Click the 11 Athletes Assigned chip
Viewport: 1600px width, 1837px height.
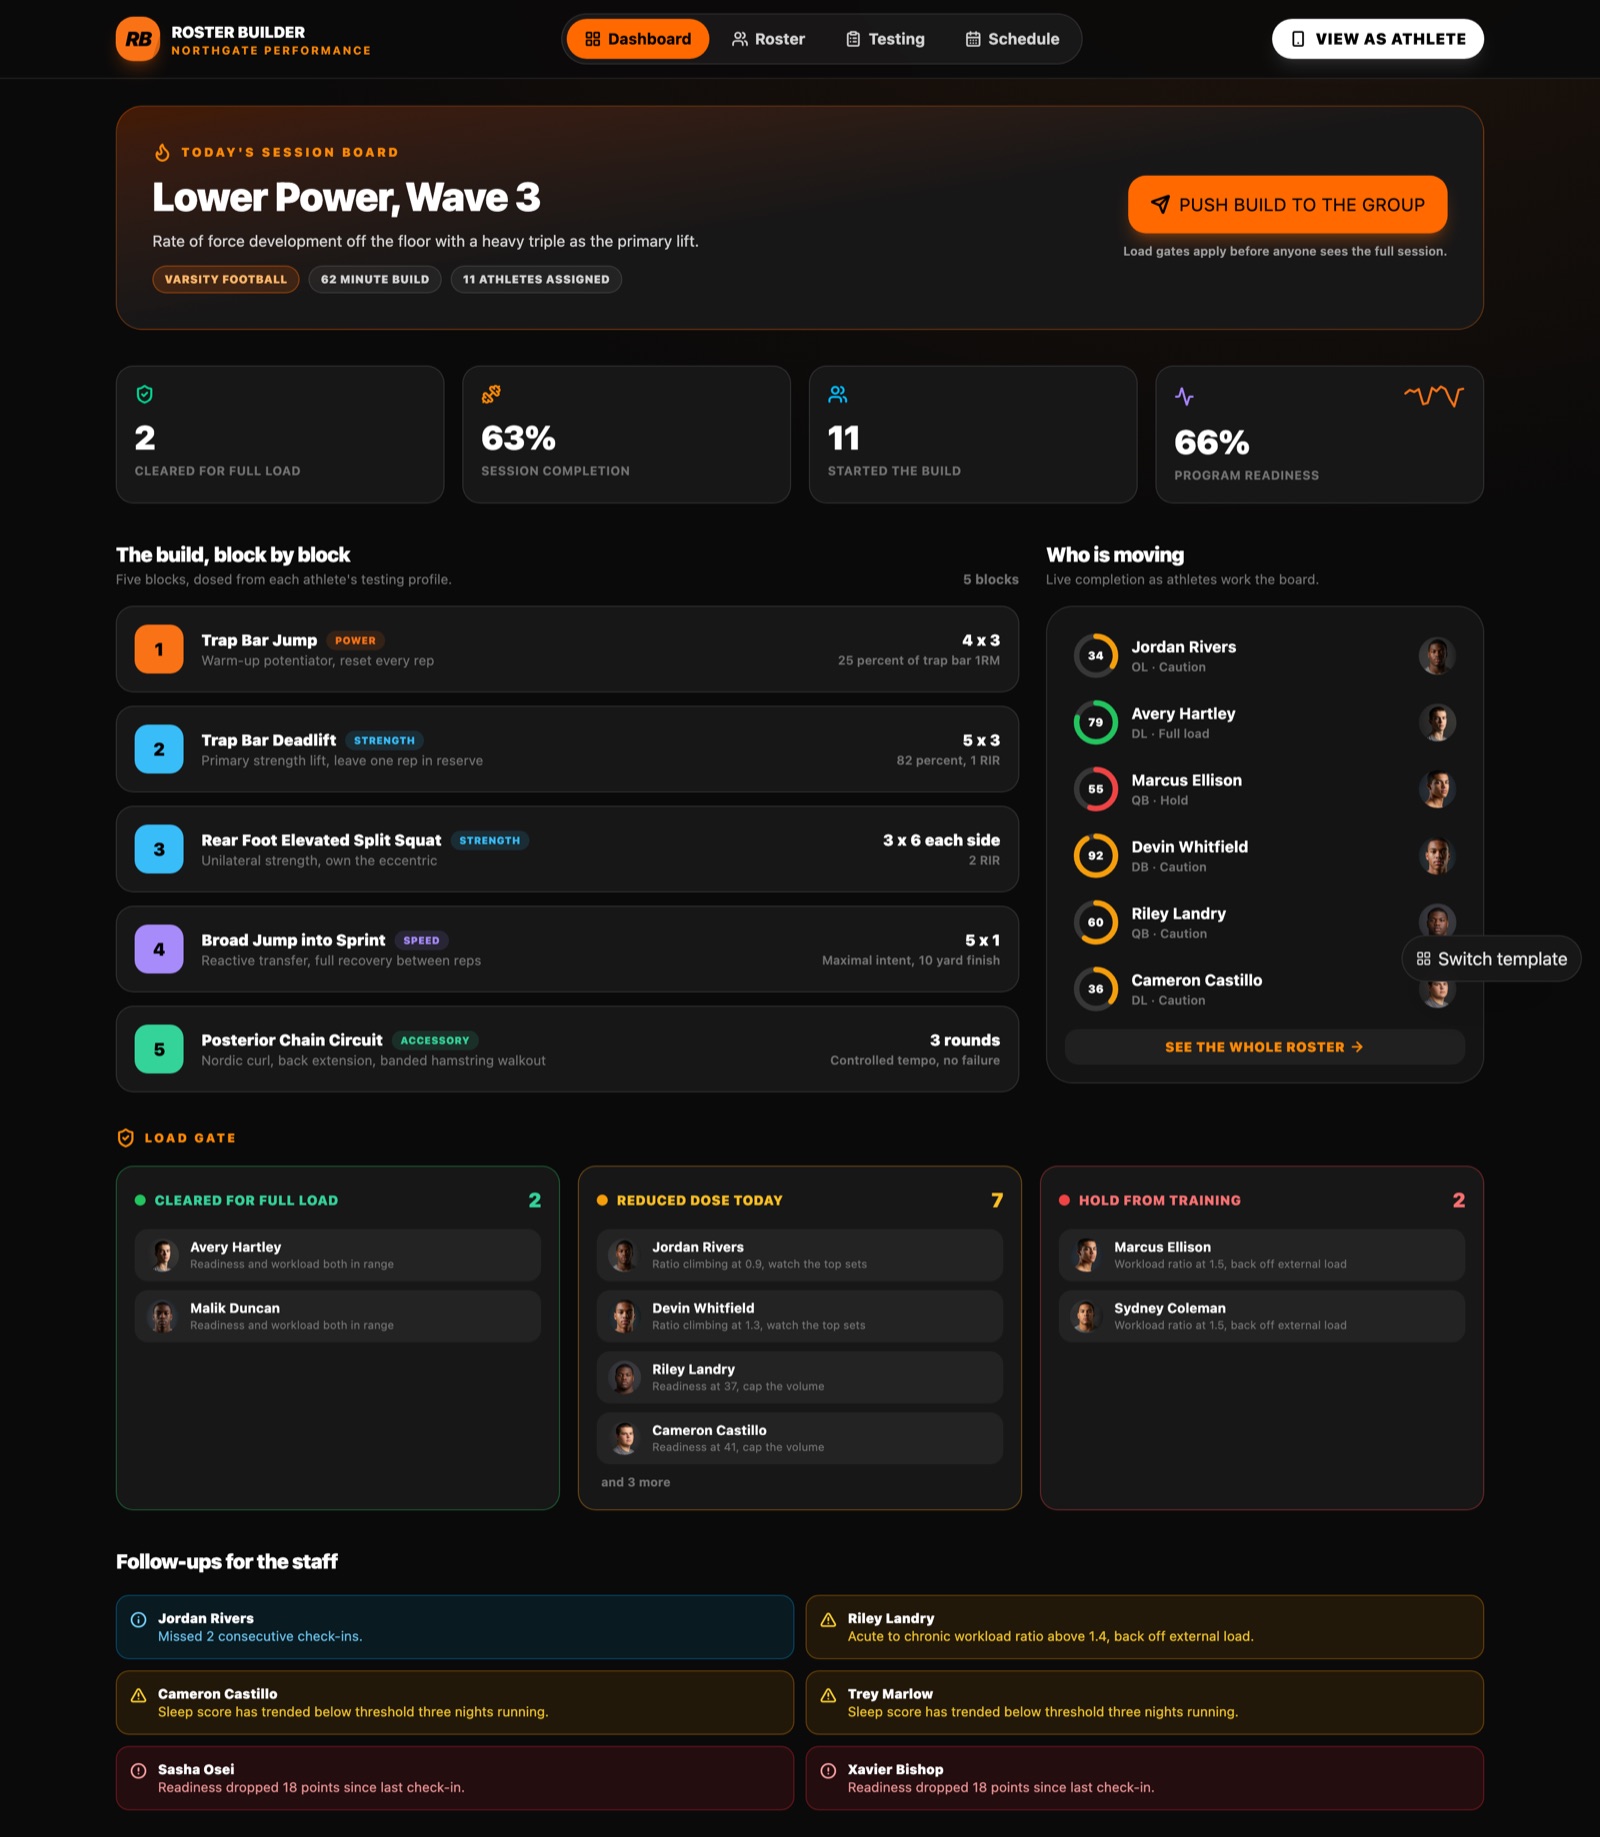(536, 279)
